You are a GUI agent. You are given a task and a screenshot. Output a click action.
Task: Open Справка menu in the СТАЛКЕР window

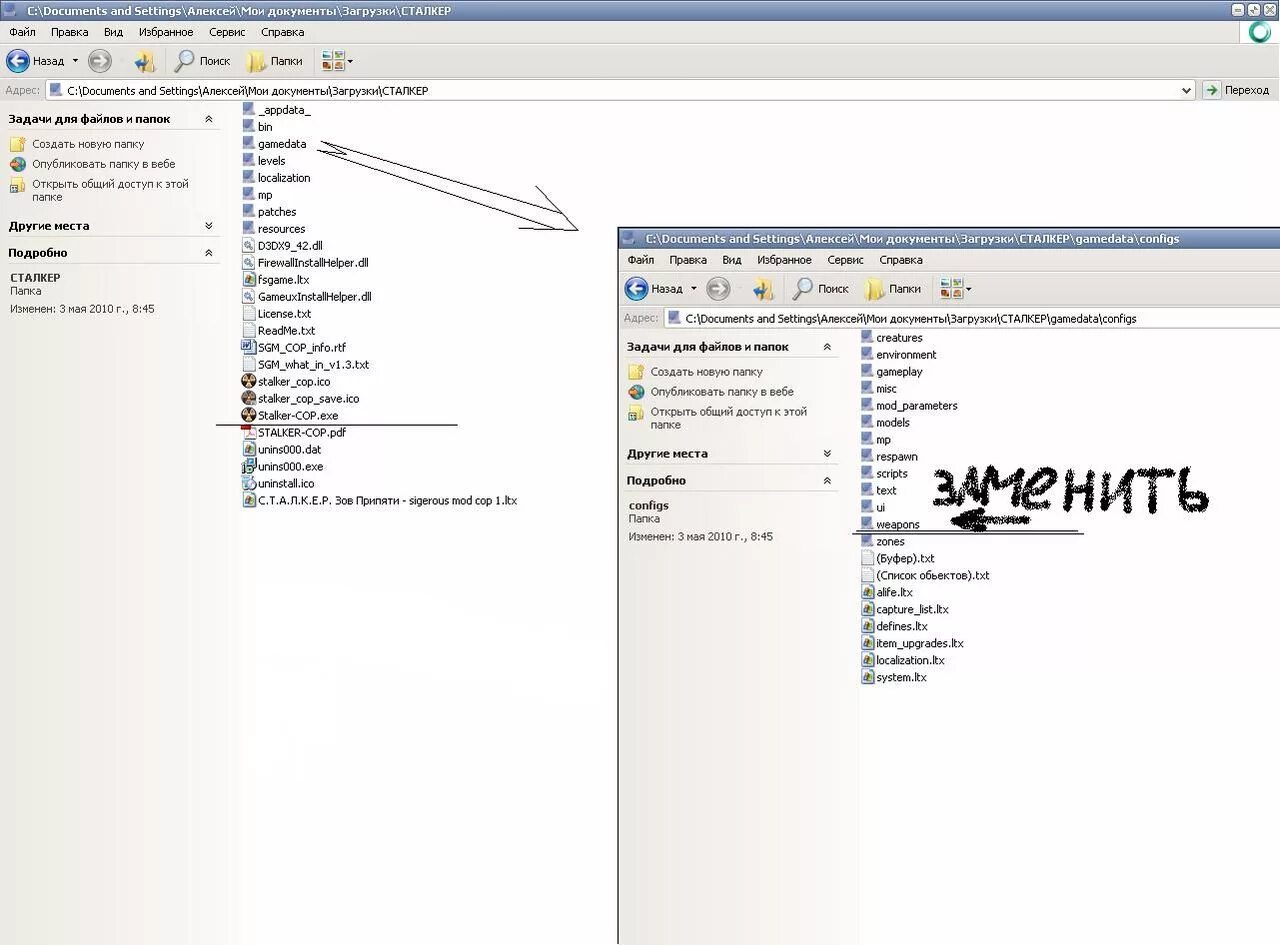(282, 32)
